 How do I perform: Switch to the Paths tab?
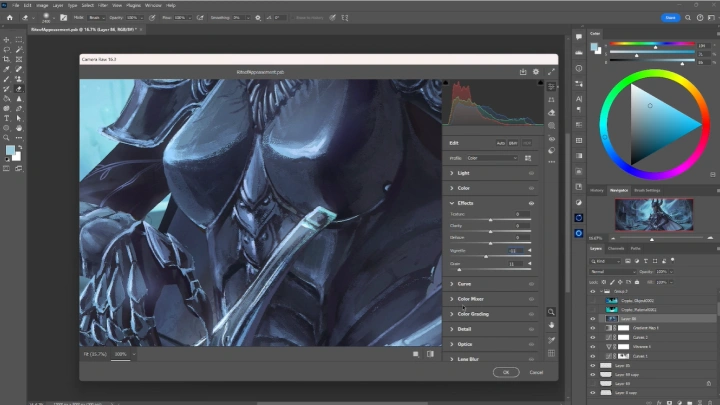point(636,248)
